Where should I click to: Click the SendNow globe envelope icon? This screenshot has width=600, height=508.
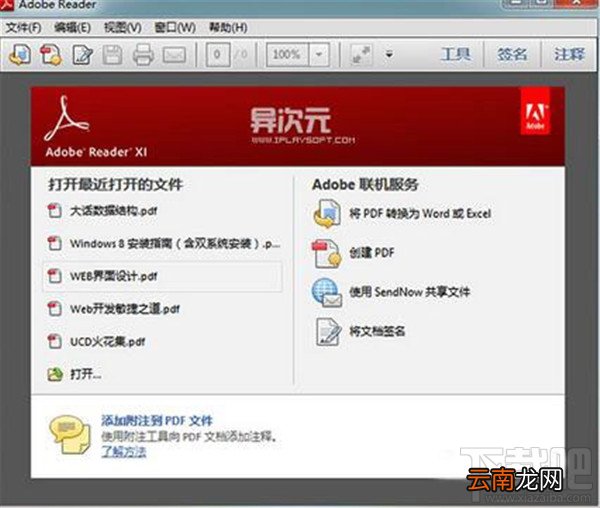(x=327, y=293)
